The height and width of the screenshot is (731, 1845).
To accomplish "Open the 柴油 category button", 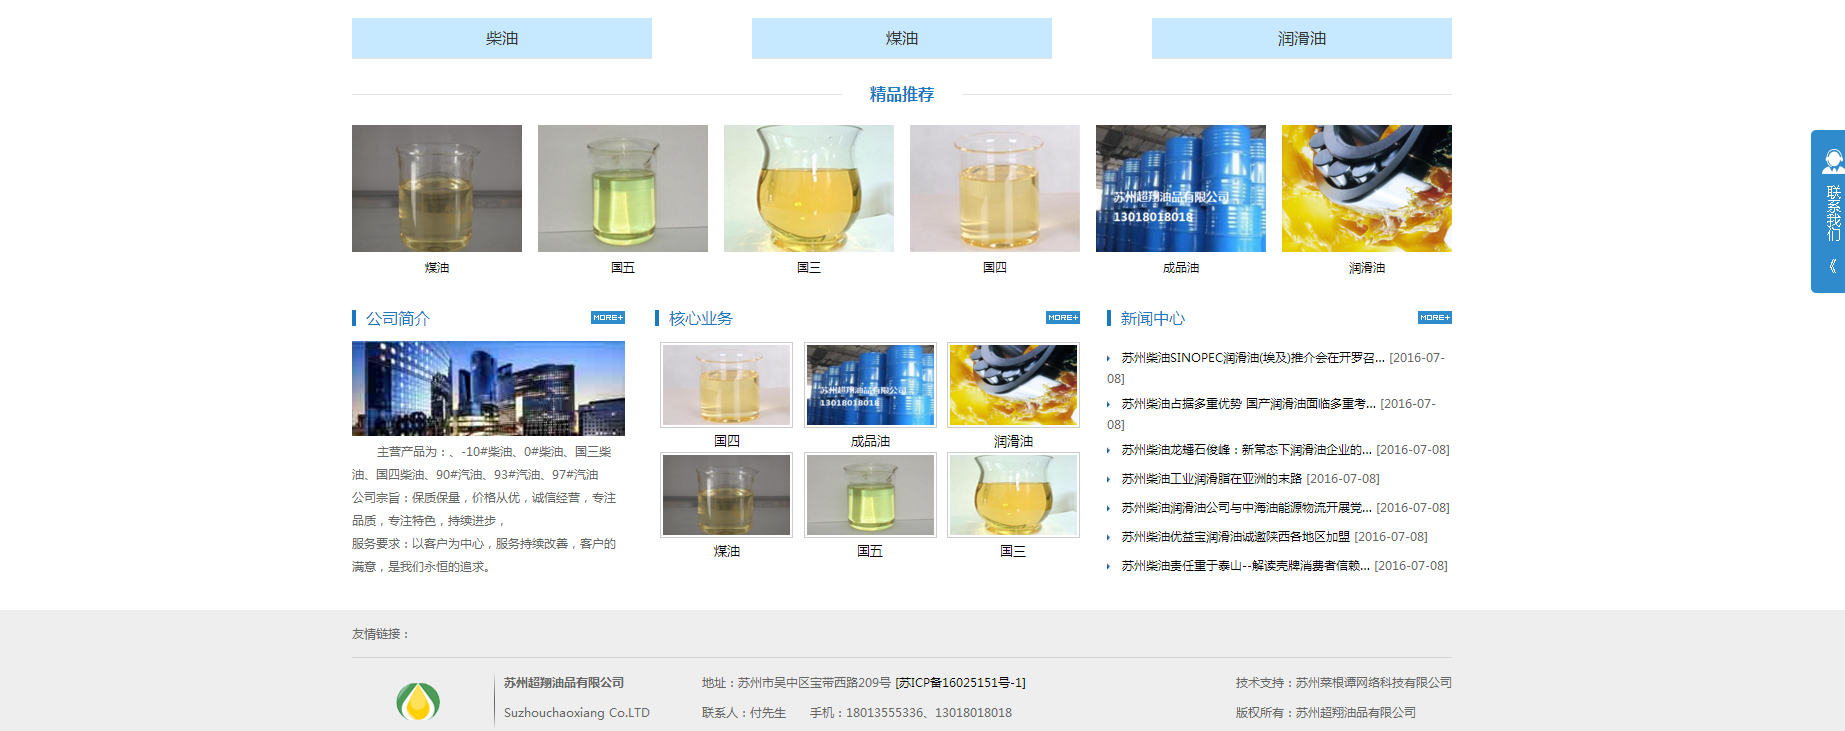I will [x=501, y=38].
